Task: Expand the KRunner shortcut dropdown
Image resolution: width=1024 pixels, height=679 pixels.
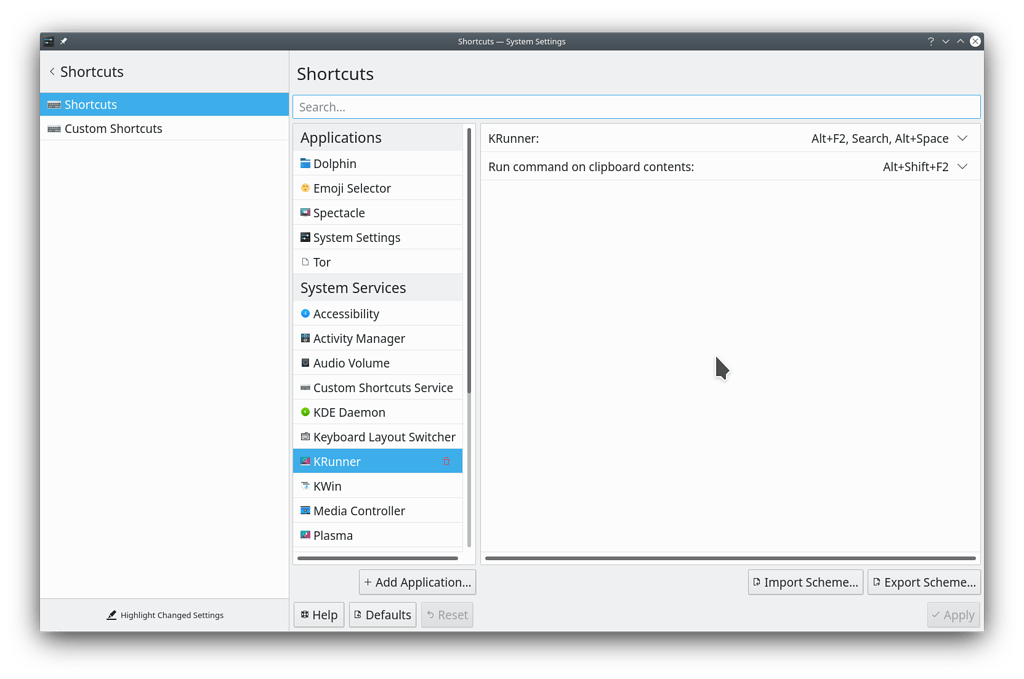Action: pos(963,138)
